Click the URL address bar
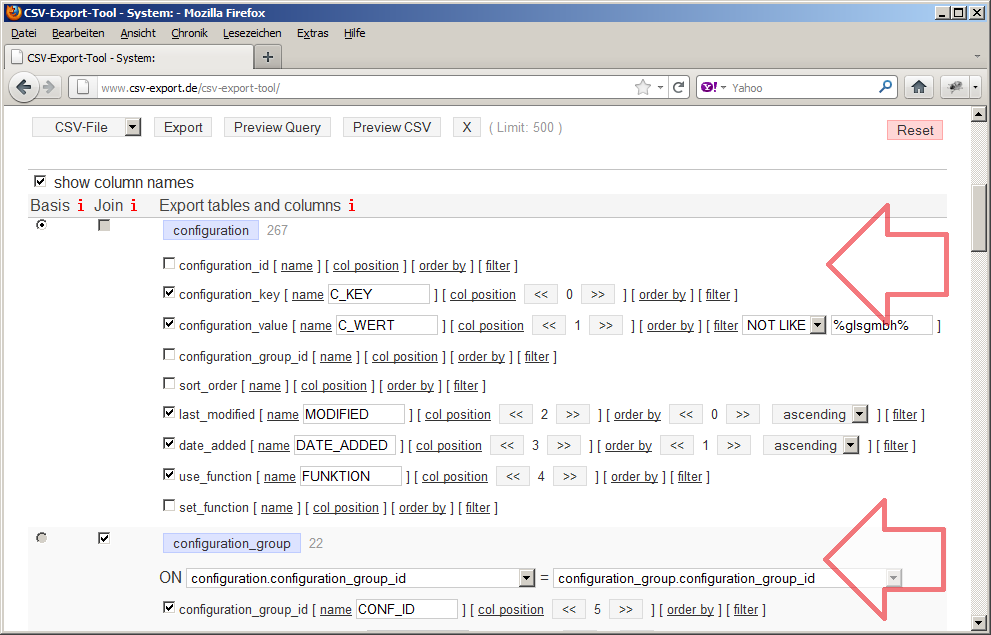The image size is (991, 635). pyautogui.click(x=365, y=87)
